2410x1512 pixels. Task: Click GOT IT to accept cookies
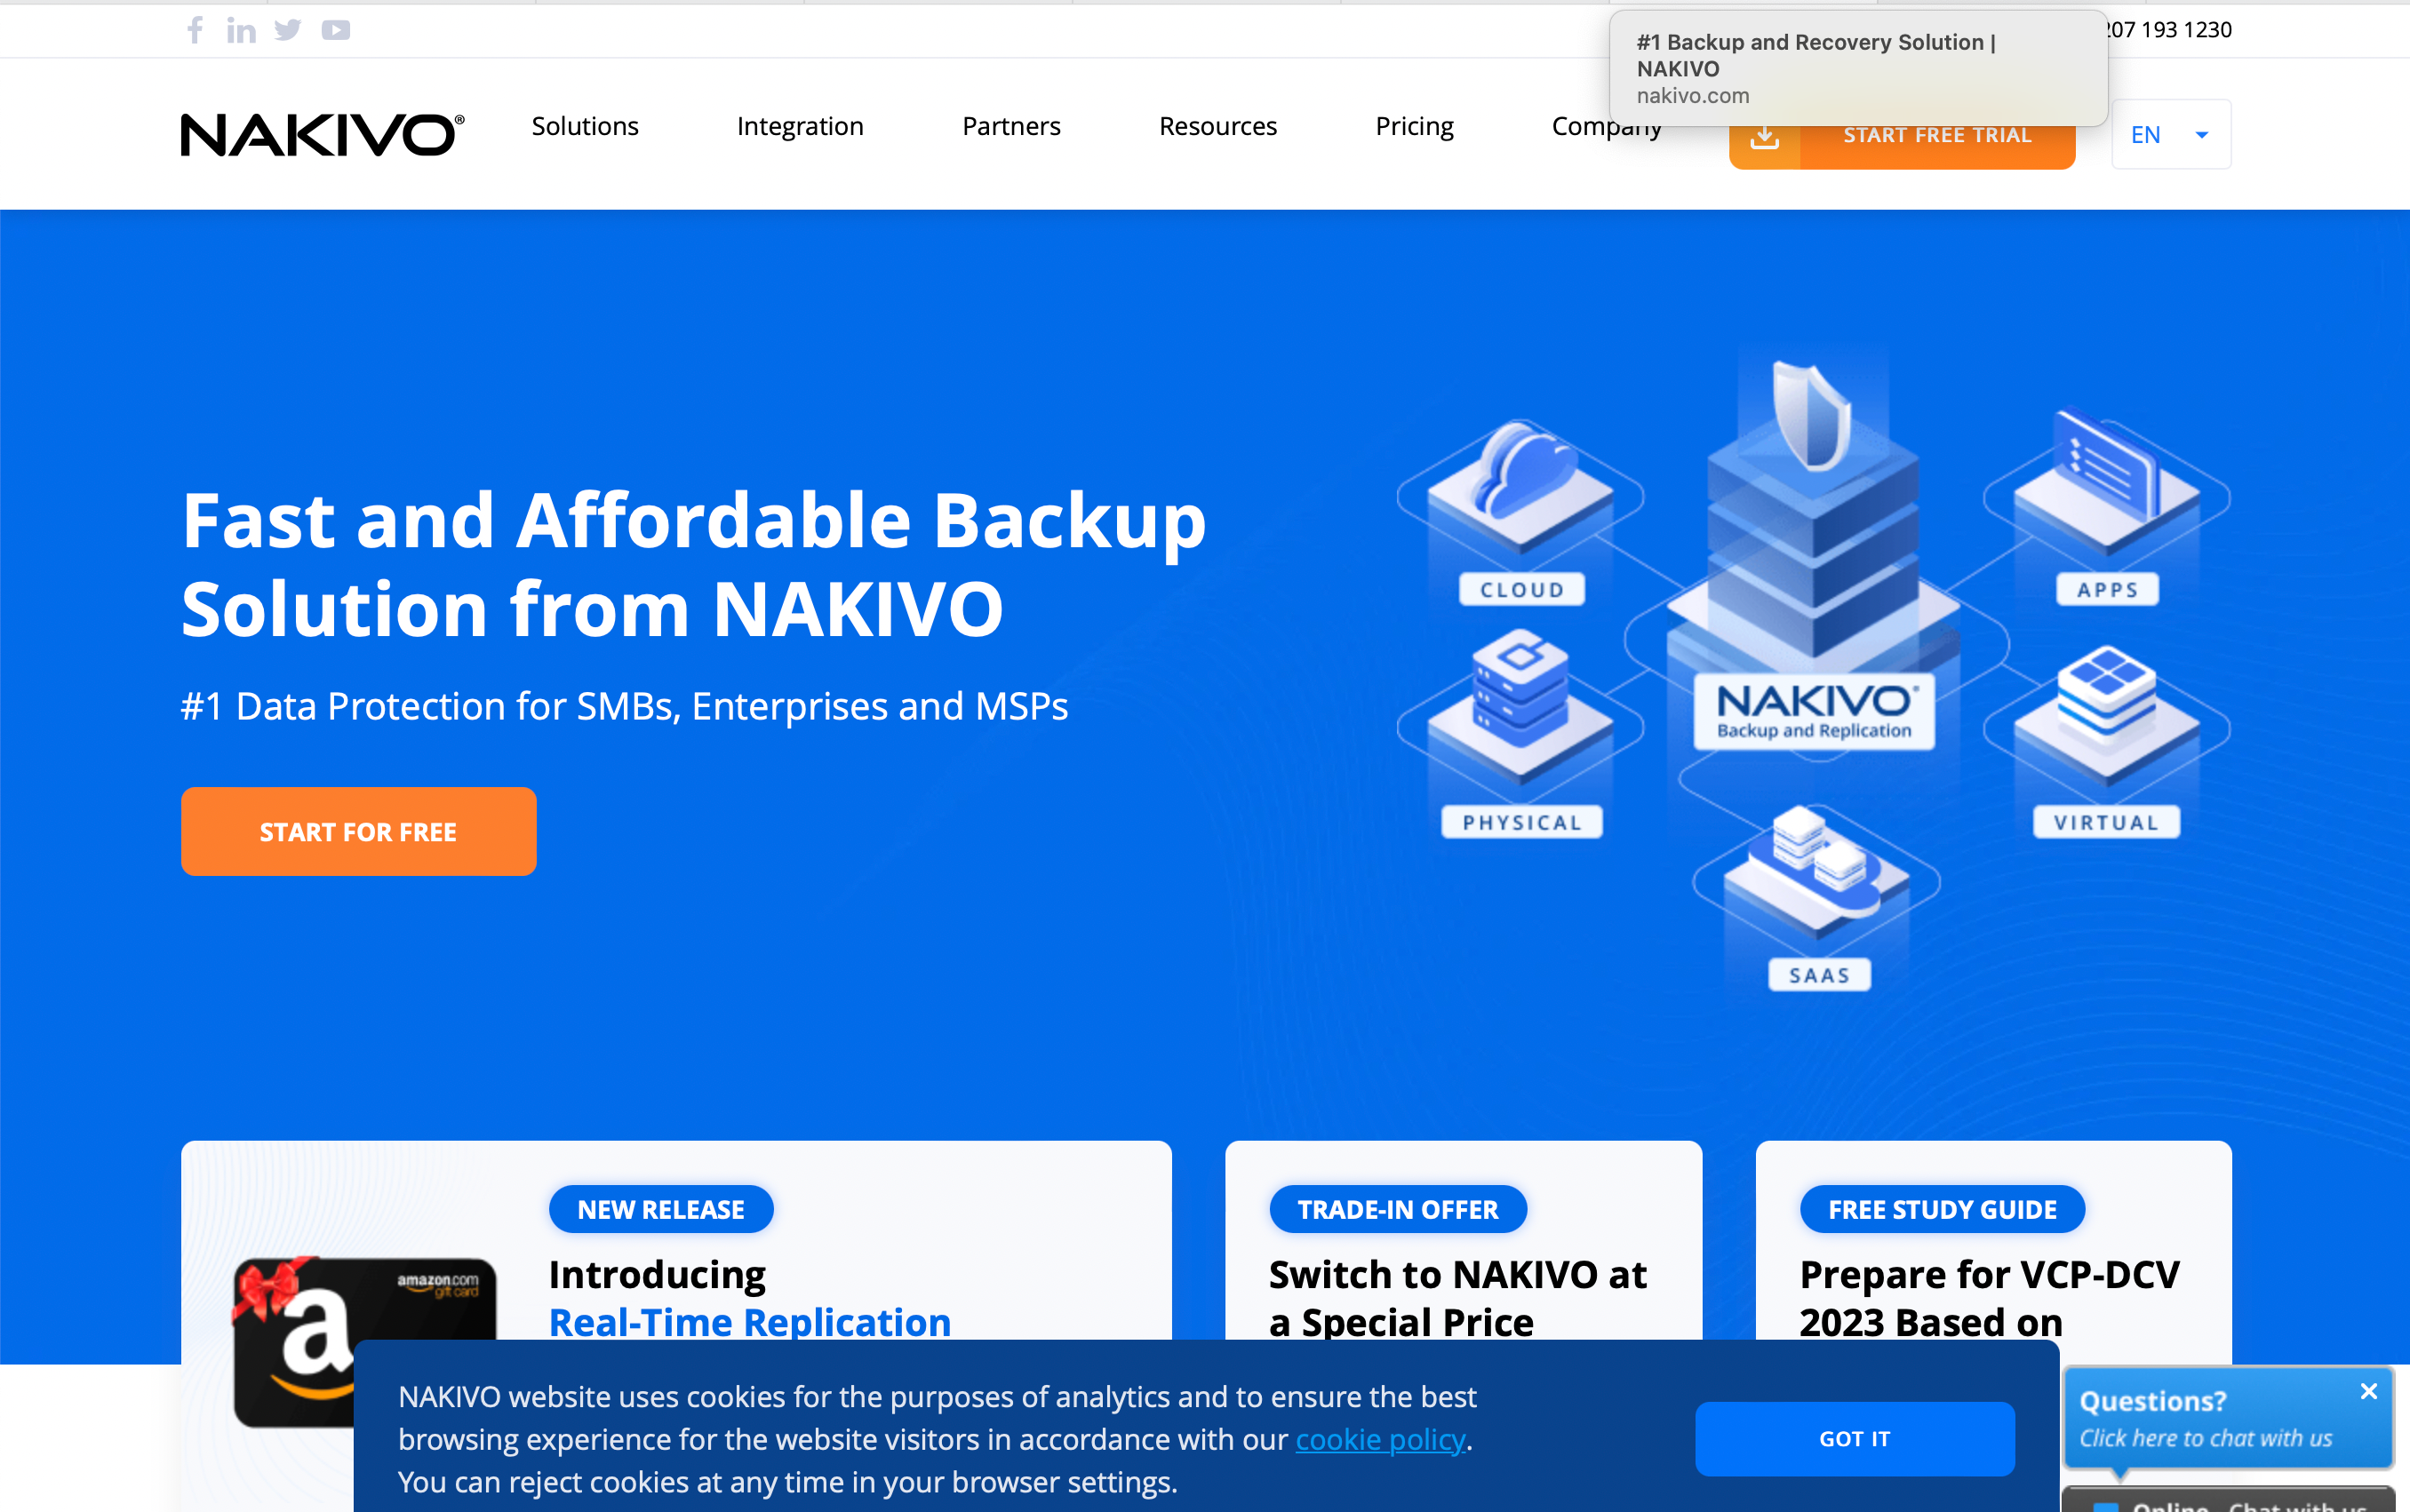point(1852,1437)
